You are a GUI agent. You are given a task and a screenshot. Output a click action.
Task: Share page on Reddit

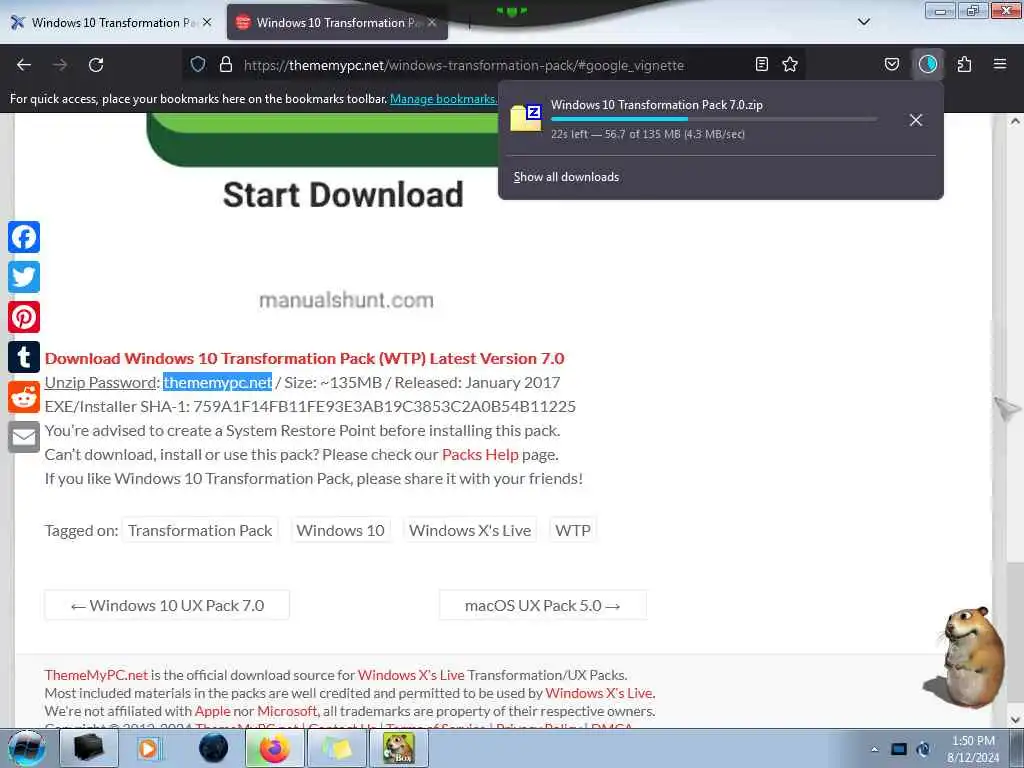(24, 397)
